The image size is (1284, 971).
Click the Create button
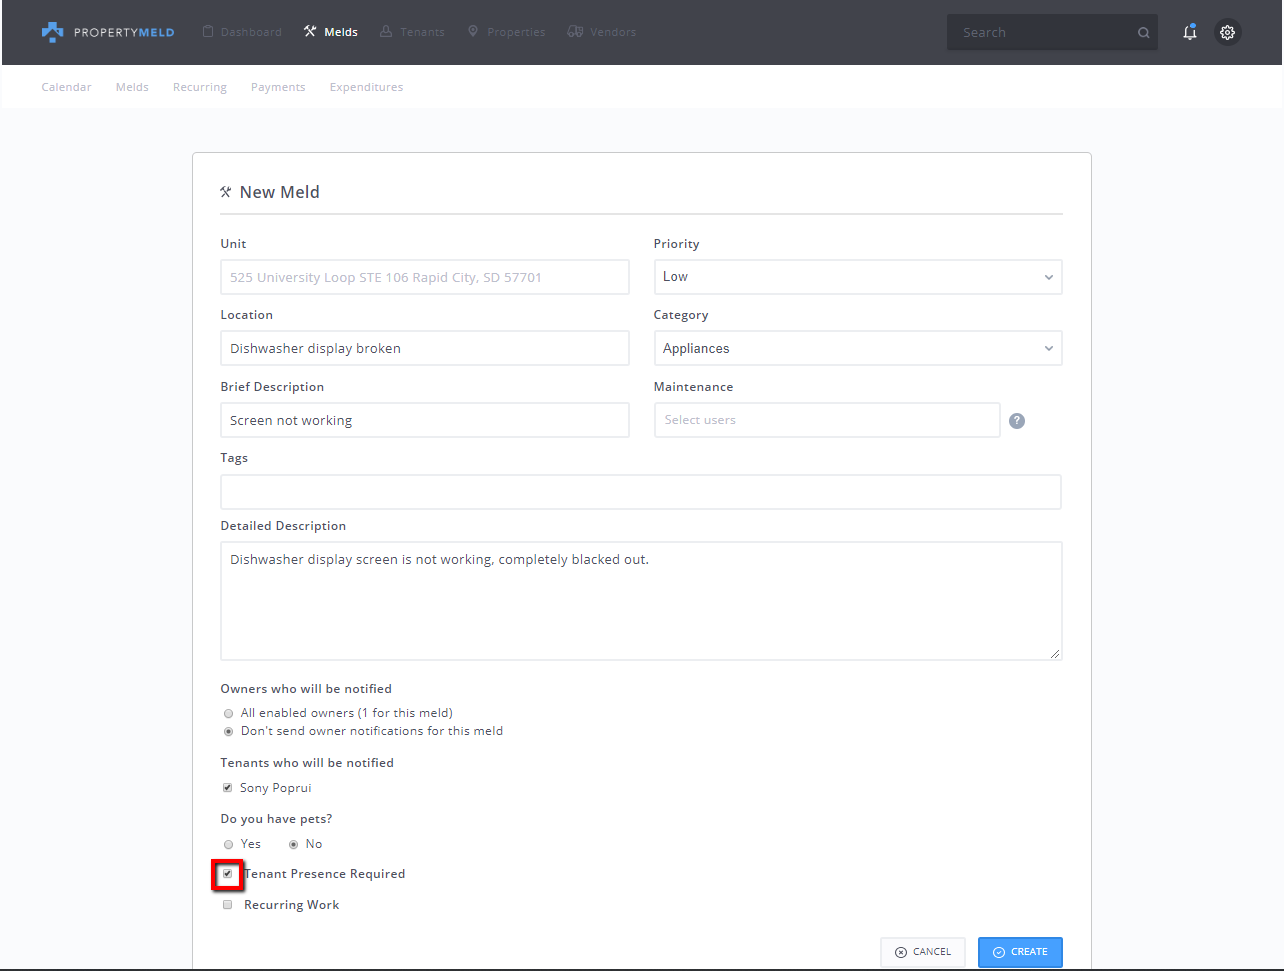(x=1020, y=952)
